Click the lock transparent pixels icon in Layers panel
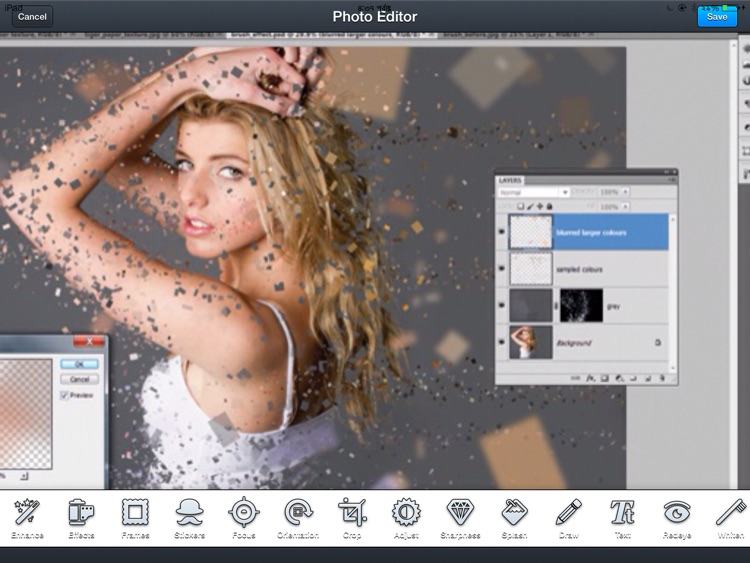 pos(520,206)
